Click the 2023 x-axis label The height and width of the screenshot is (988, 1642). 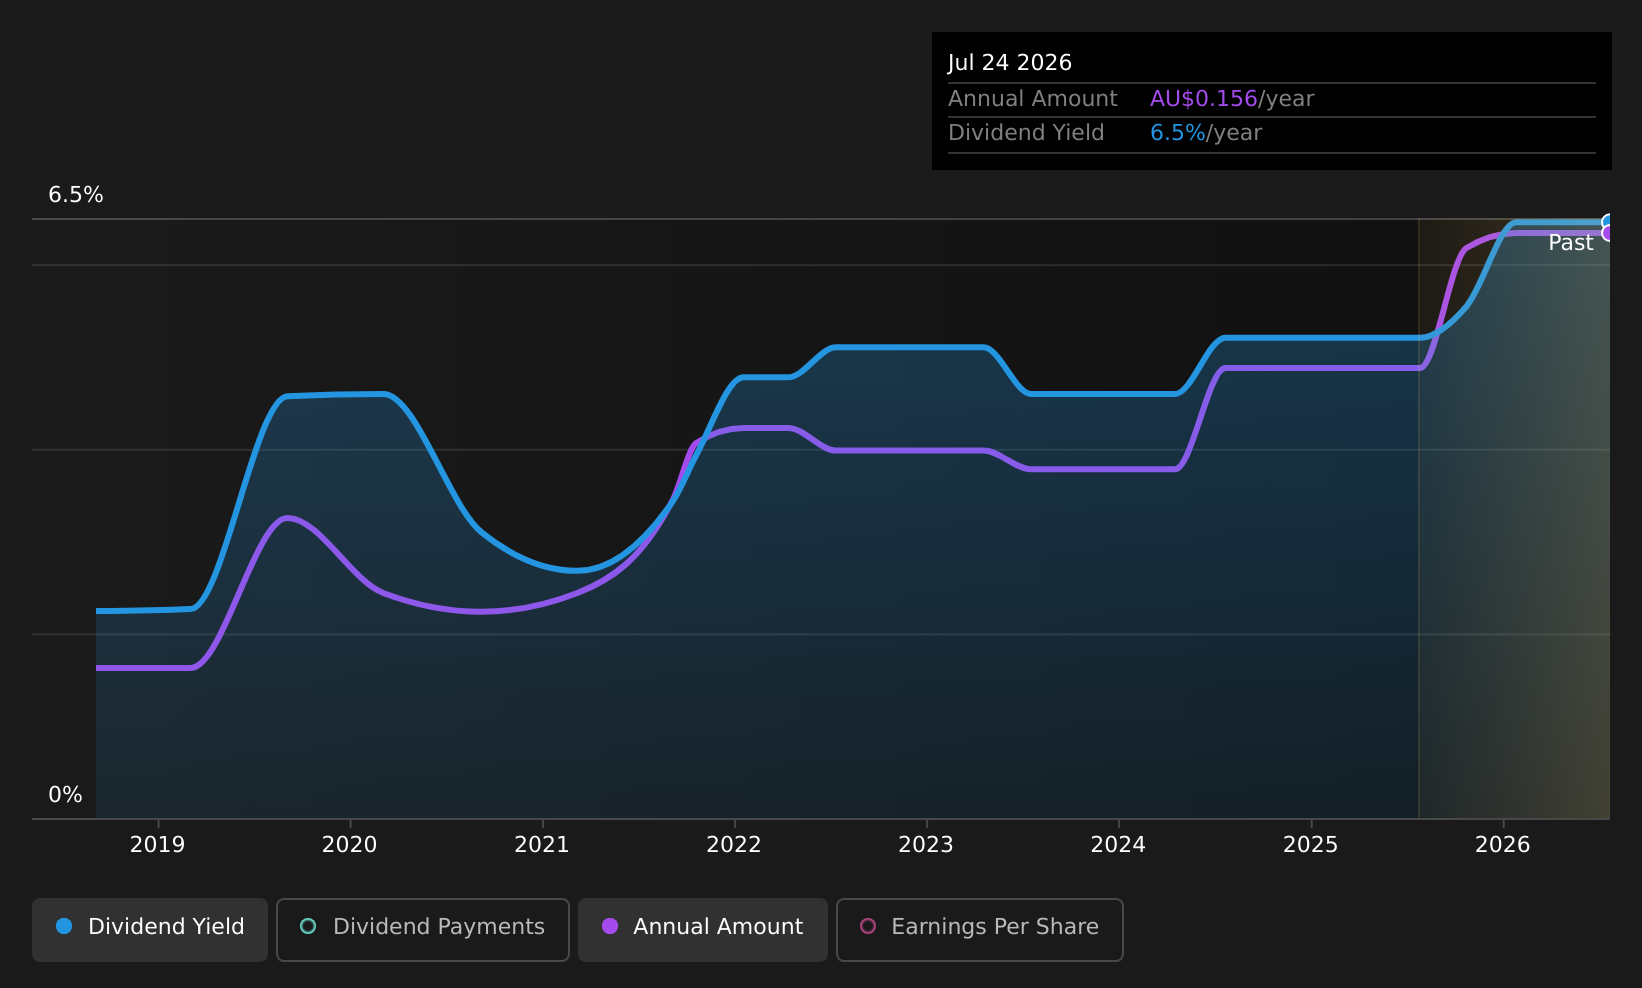[x=926, y=845]
